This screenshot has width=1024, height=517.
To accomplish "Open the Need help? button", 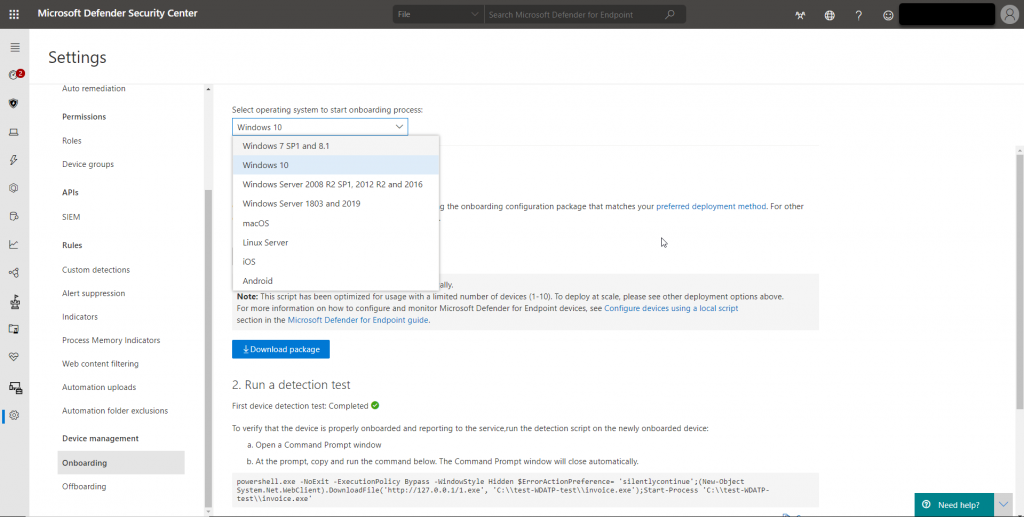I will (x=954, y=505).
